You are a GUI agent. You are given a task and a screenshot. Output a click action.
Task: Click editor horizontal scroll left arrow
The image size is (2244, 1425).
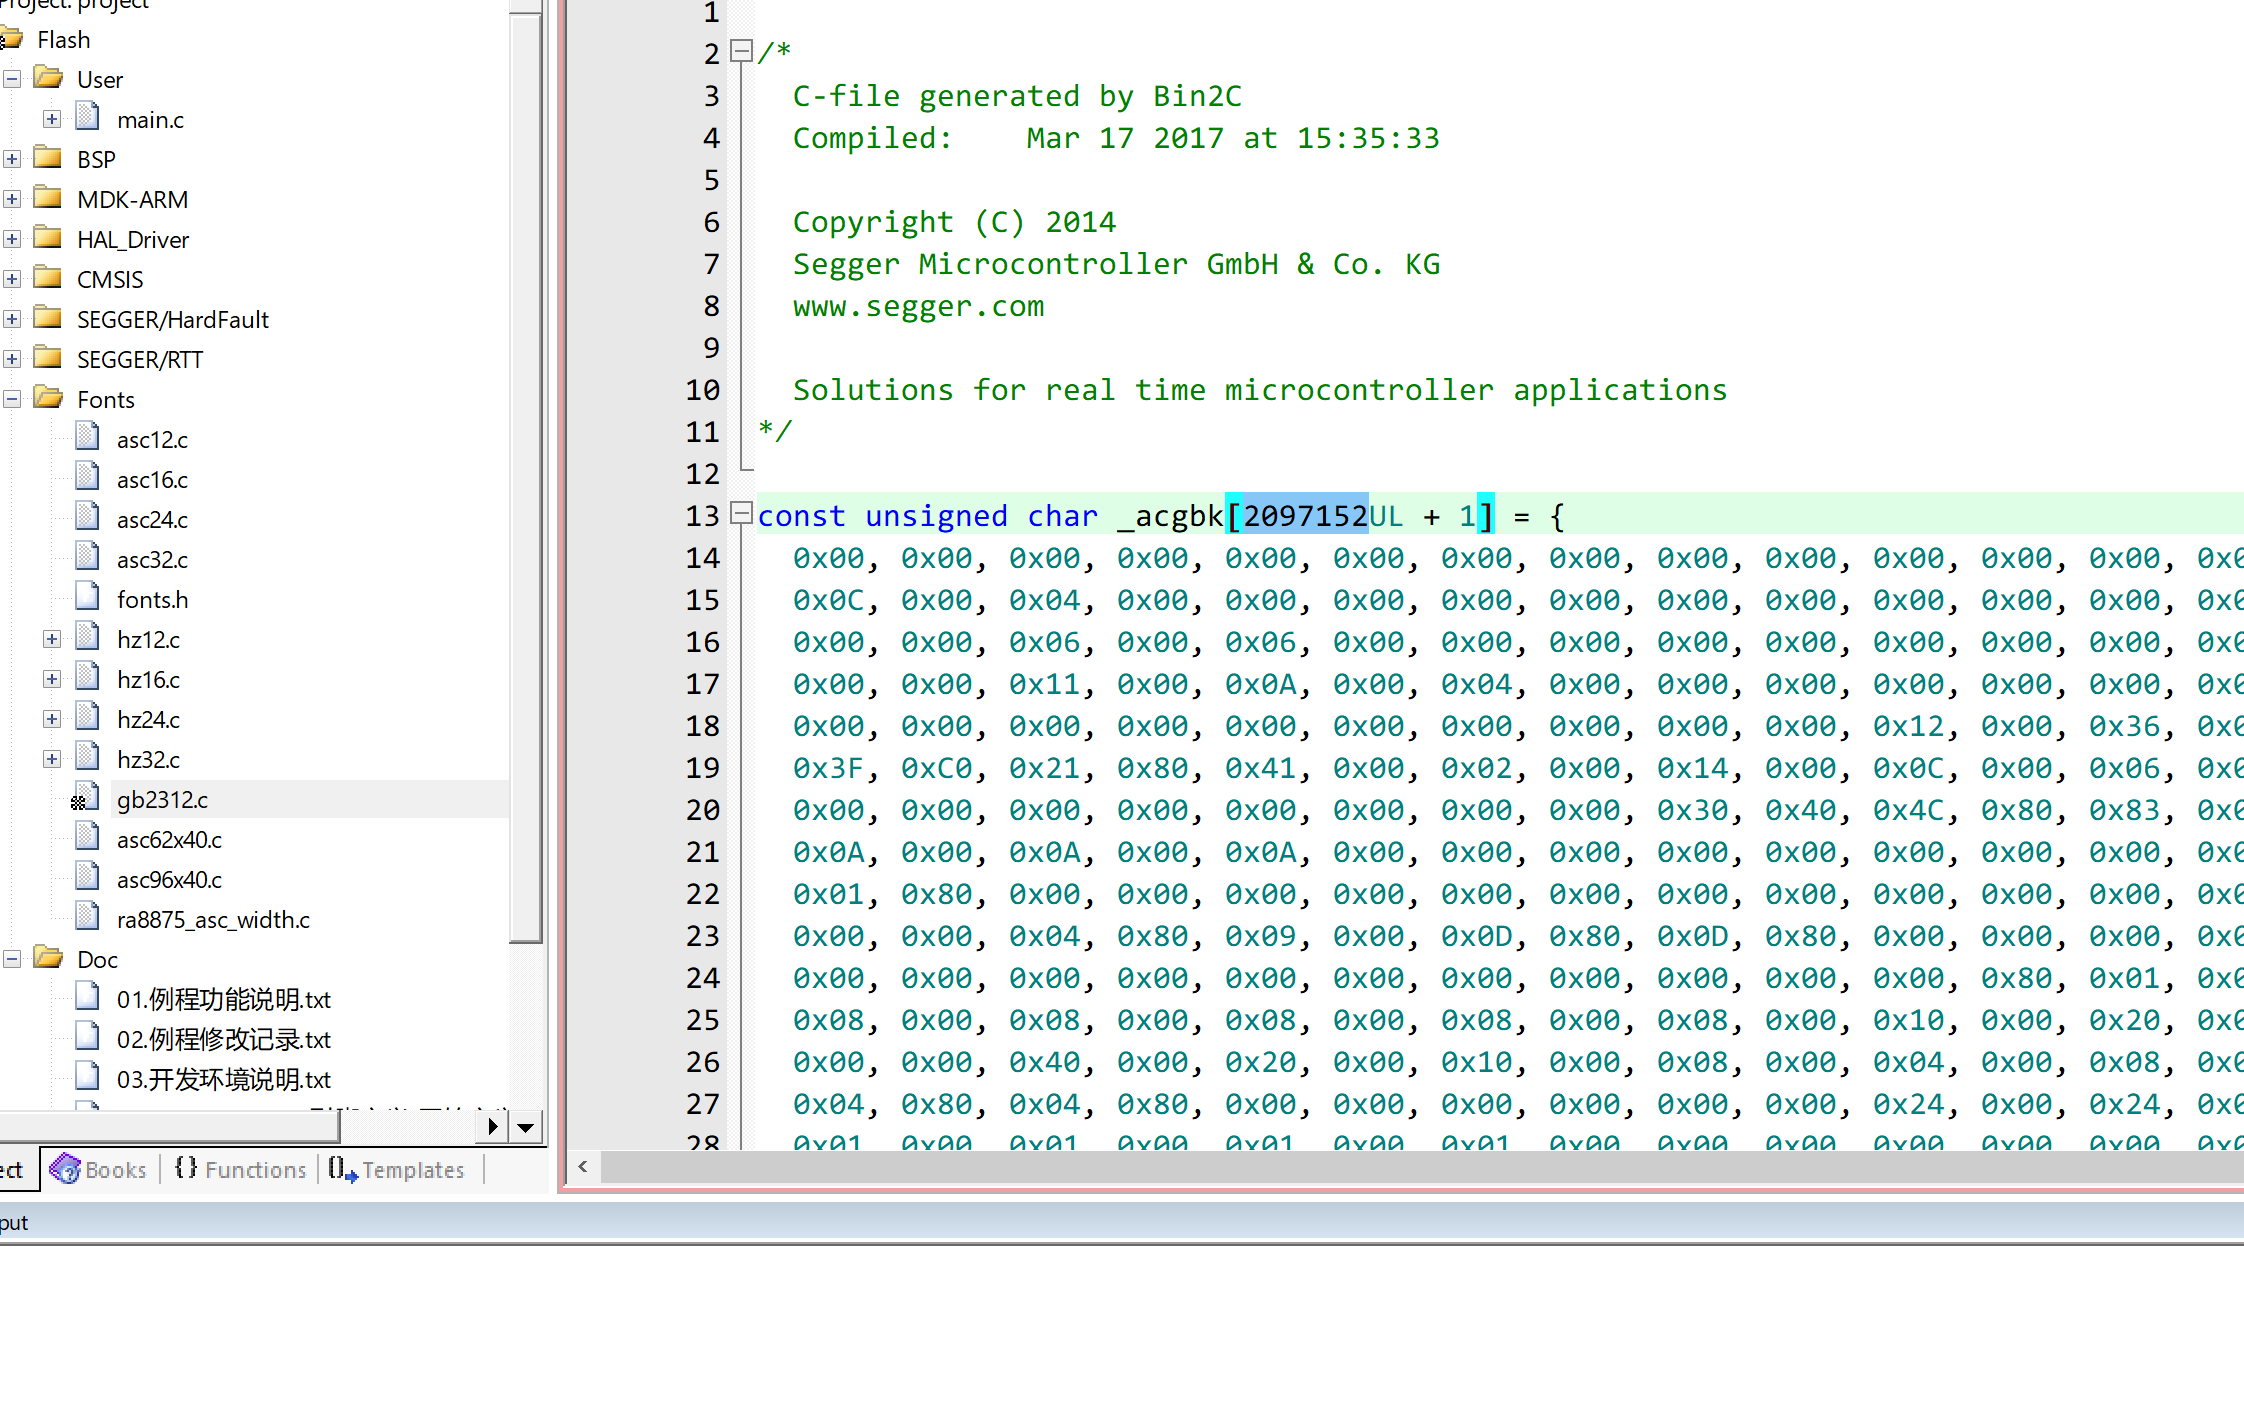(x=583, y=1166)
